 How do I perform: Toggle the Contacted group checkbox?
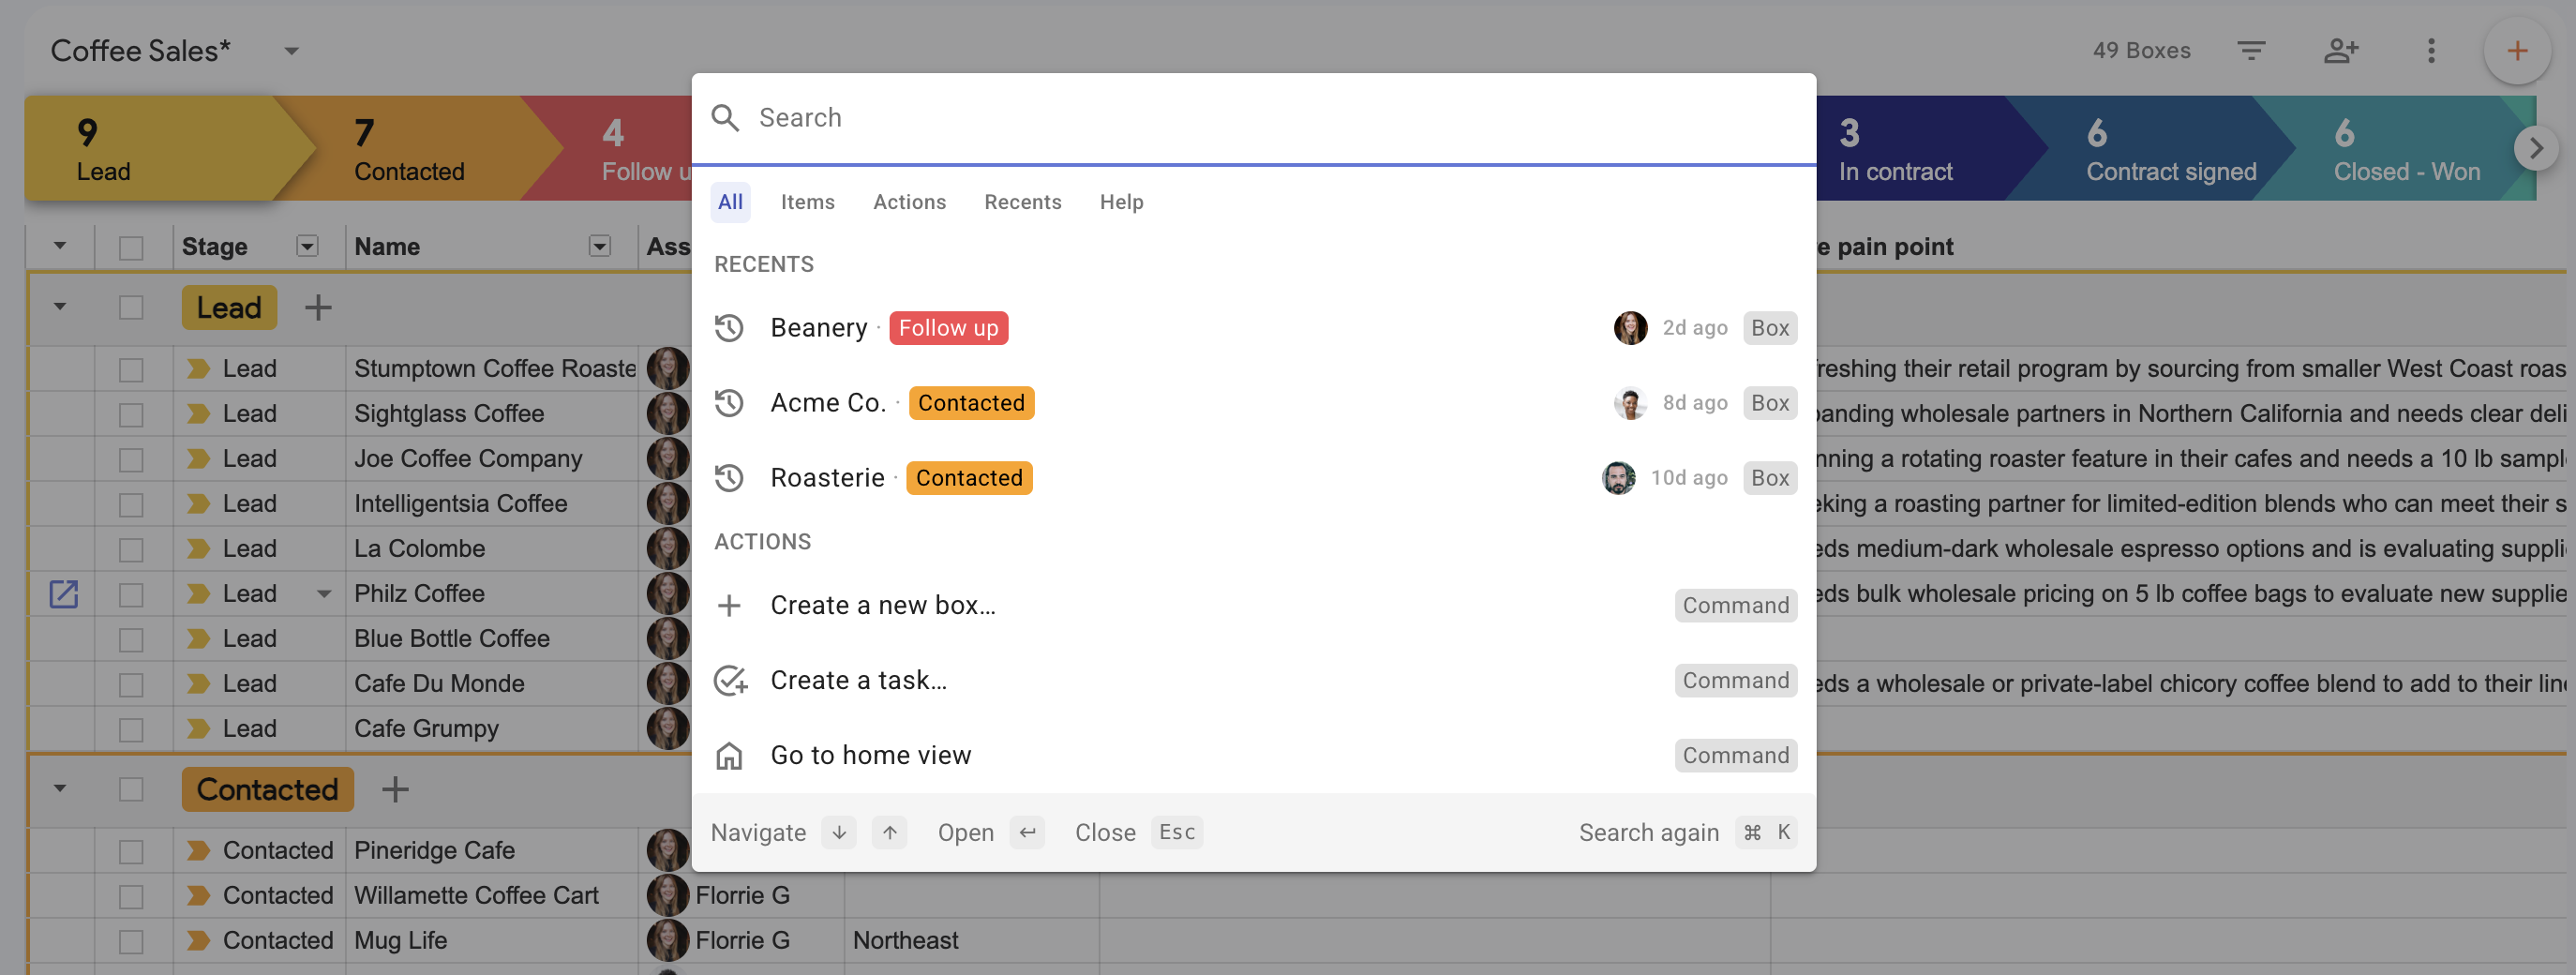click(131, 789)
